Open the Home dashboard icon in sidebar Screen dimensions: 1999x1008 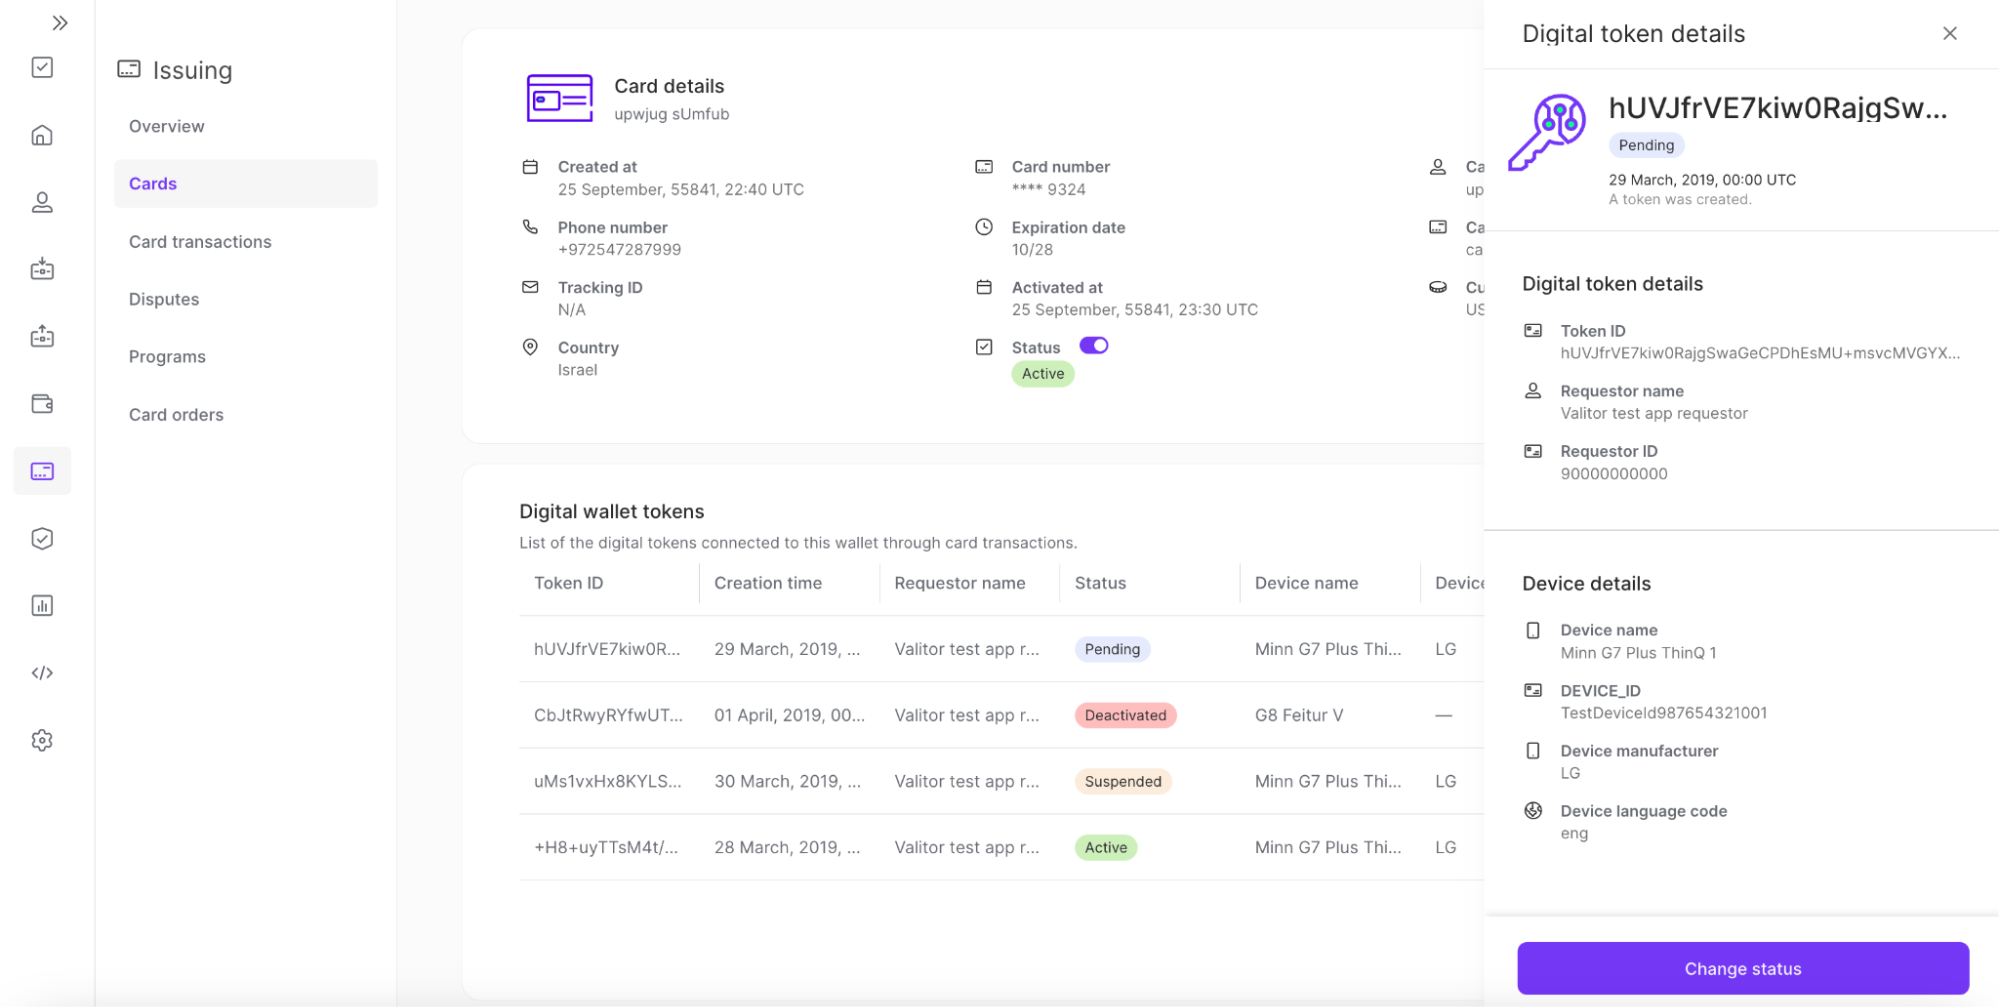(42, 134)
